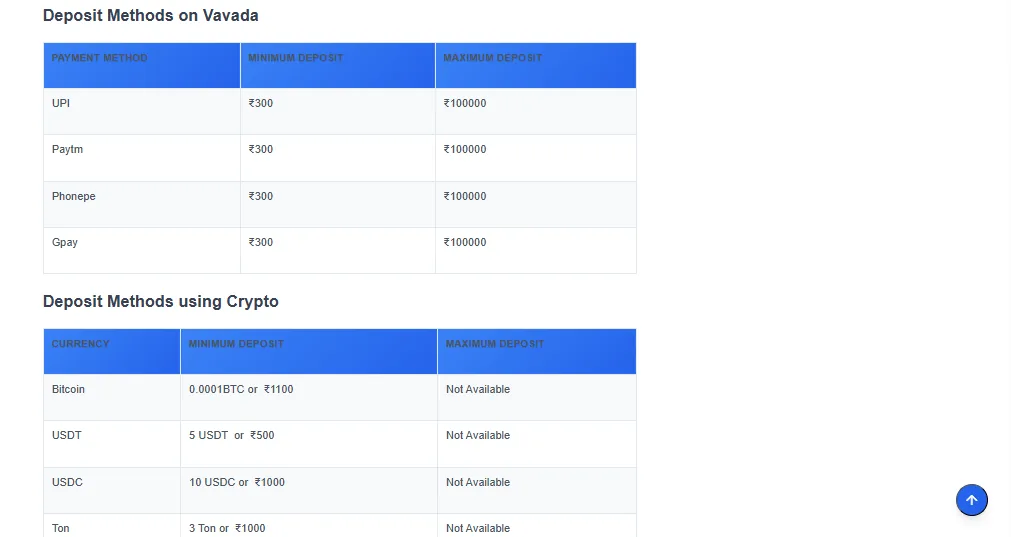Click the '10 USDC or ₹1000' cell

tap(309, 490)
